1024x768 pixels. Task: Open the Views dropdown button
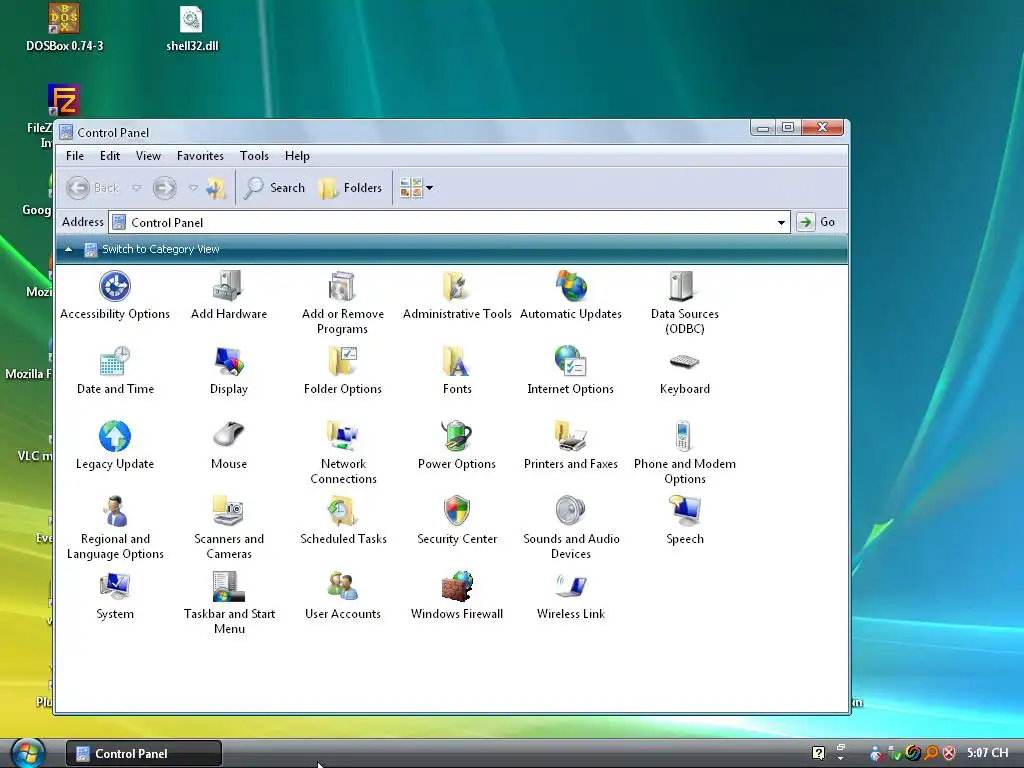[x=416, y=188]
